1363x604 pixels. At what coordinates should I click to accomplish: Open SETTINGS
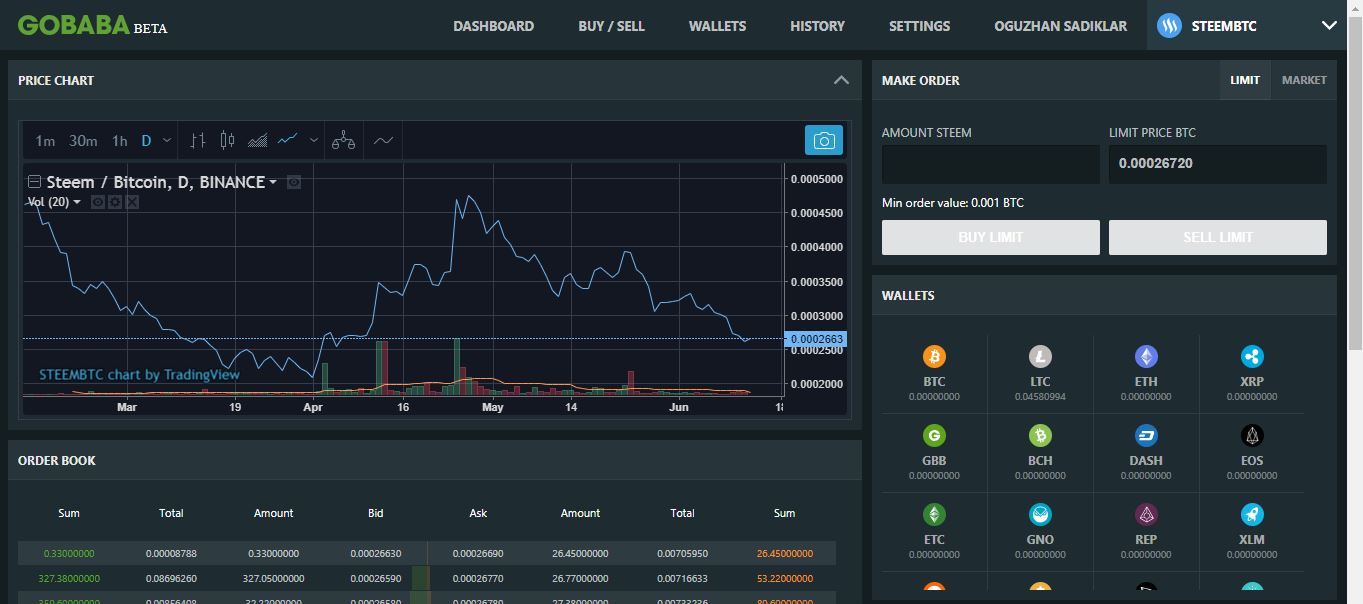coord(919,26)
